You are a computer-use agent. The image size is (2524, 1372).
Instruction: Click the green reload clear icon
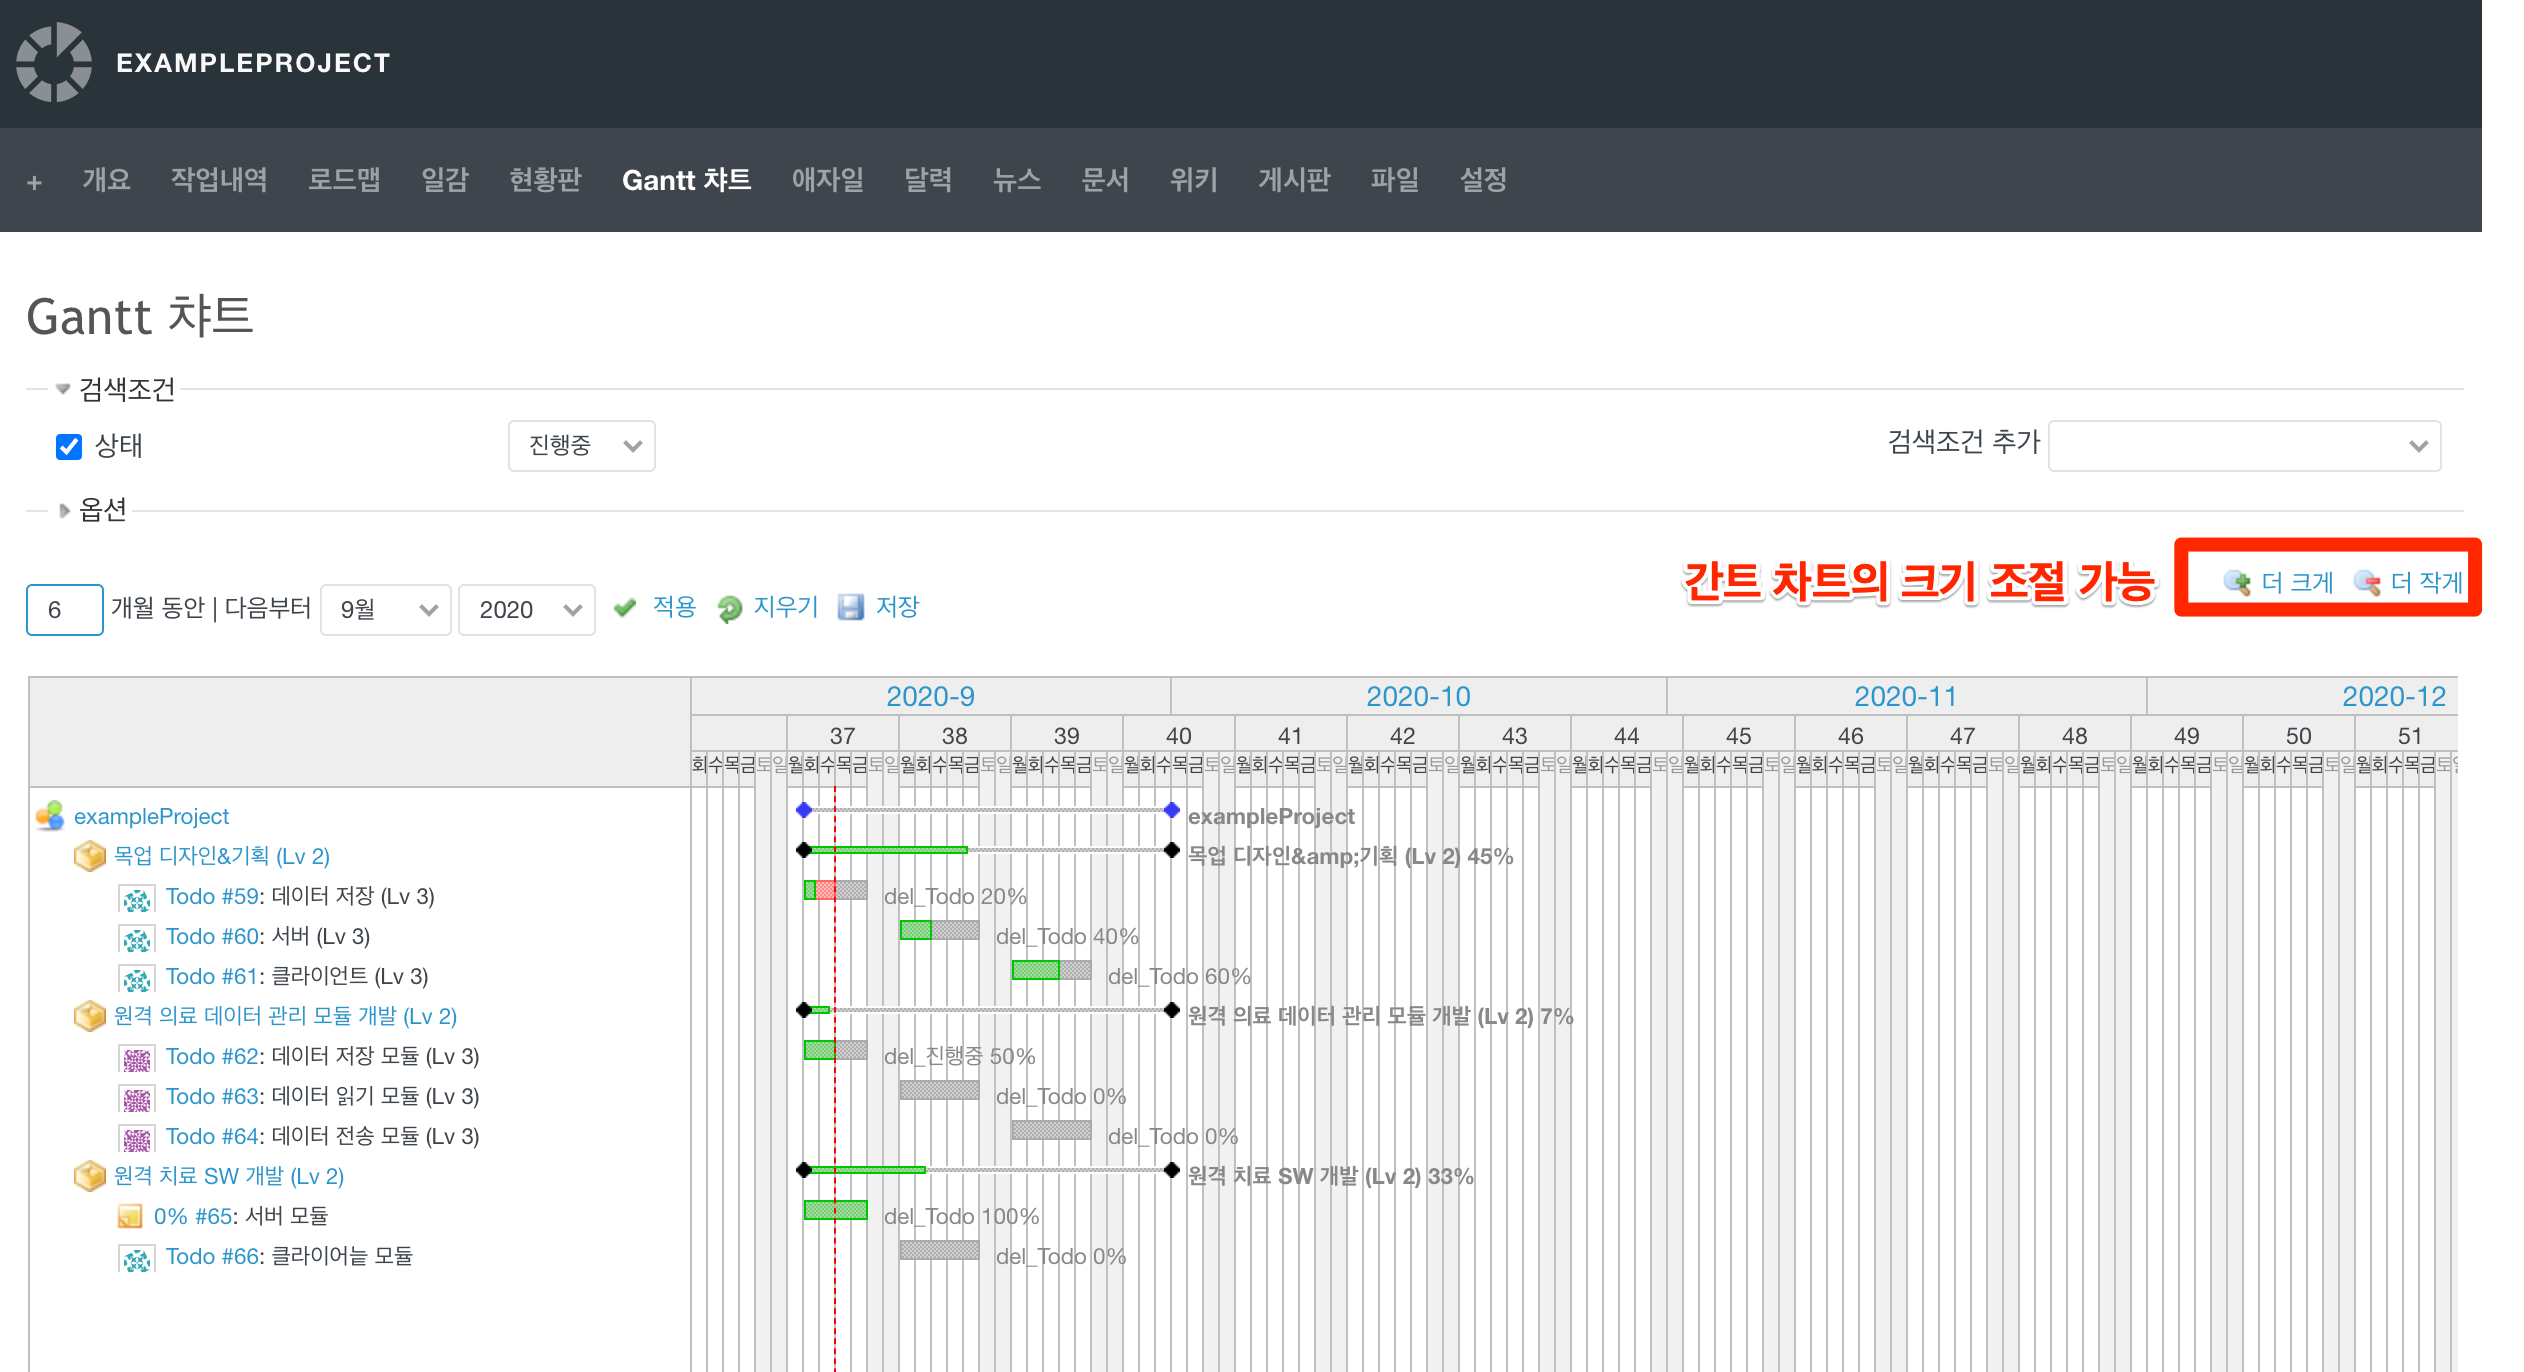point(729,608)
